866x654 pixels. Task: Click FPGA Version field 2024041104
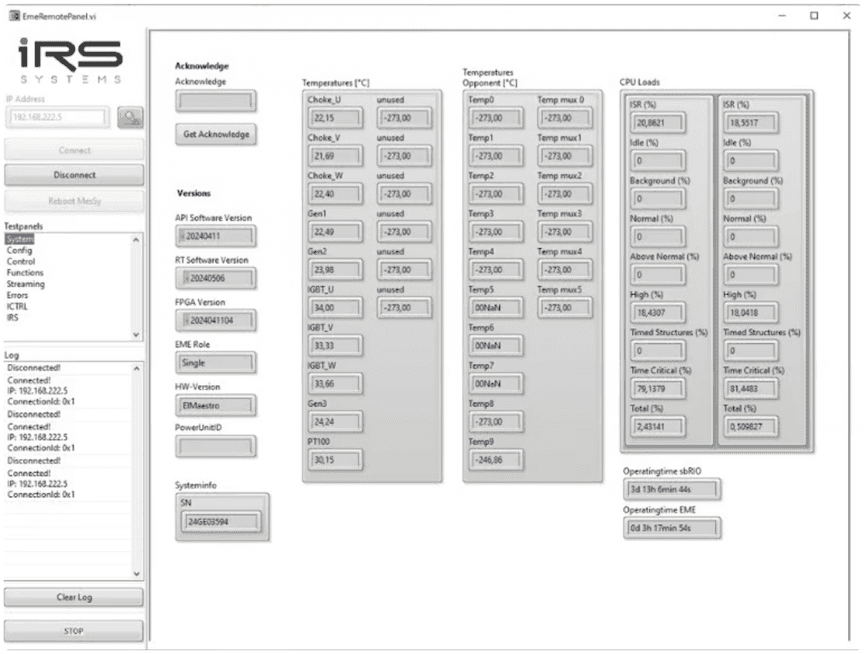coord(216,320)
